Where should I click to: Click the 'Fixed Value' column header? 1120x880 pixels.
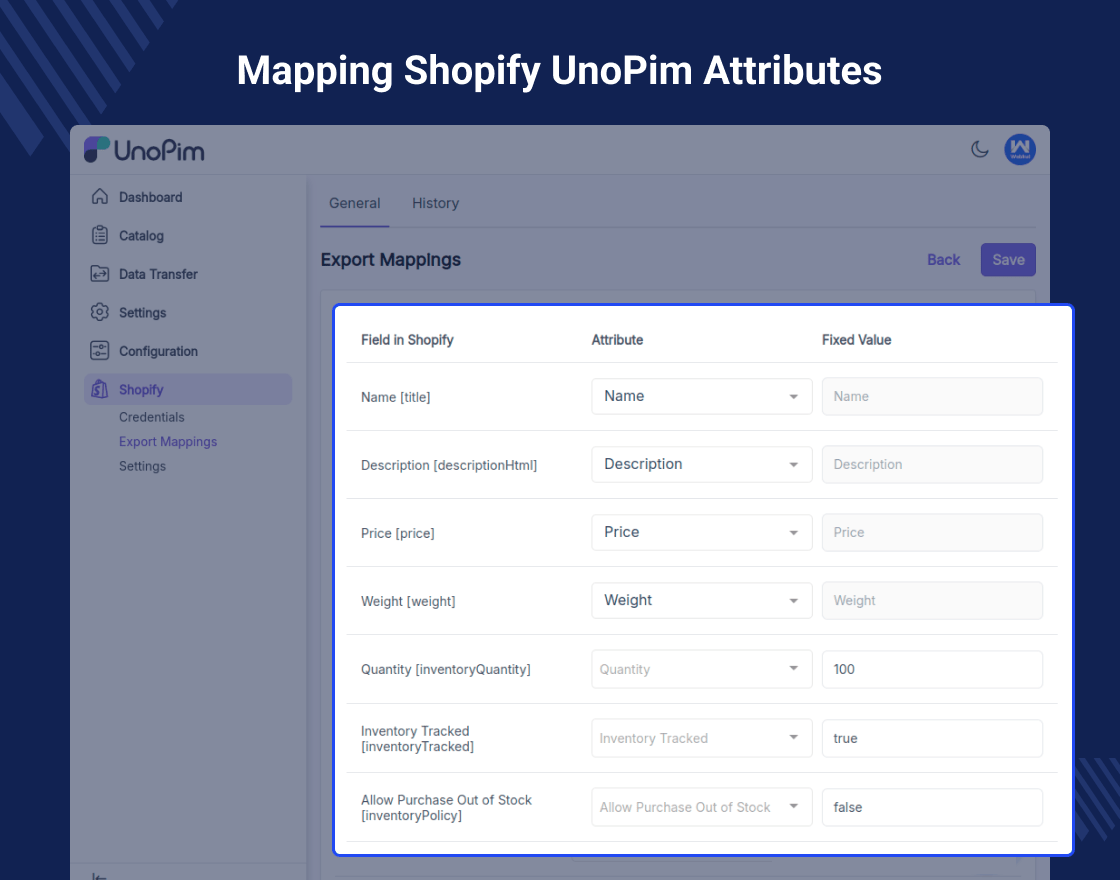coord(856,340)
